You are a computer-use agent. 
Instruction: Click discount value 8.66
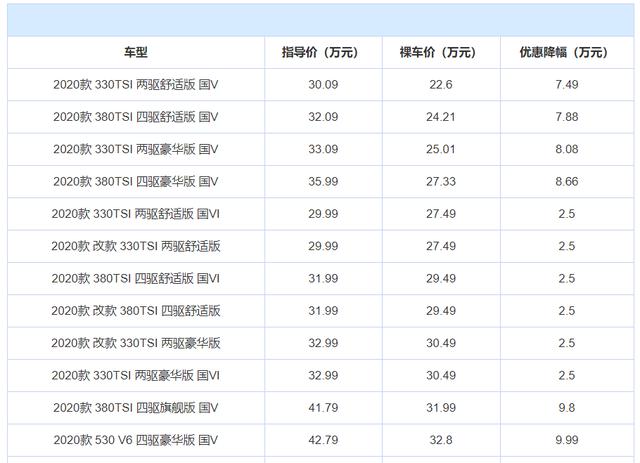567,181
